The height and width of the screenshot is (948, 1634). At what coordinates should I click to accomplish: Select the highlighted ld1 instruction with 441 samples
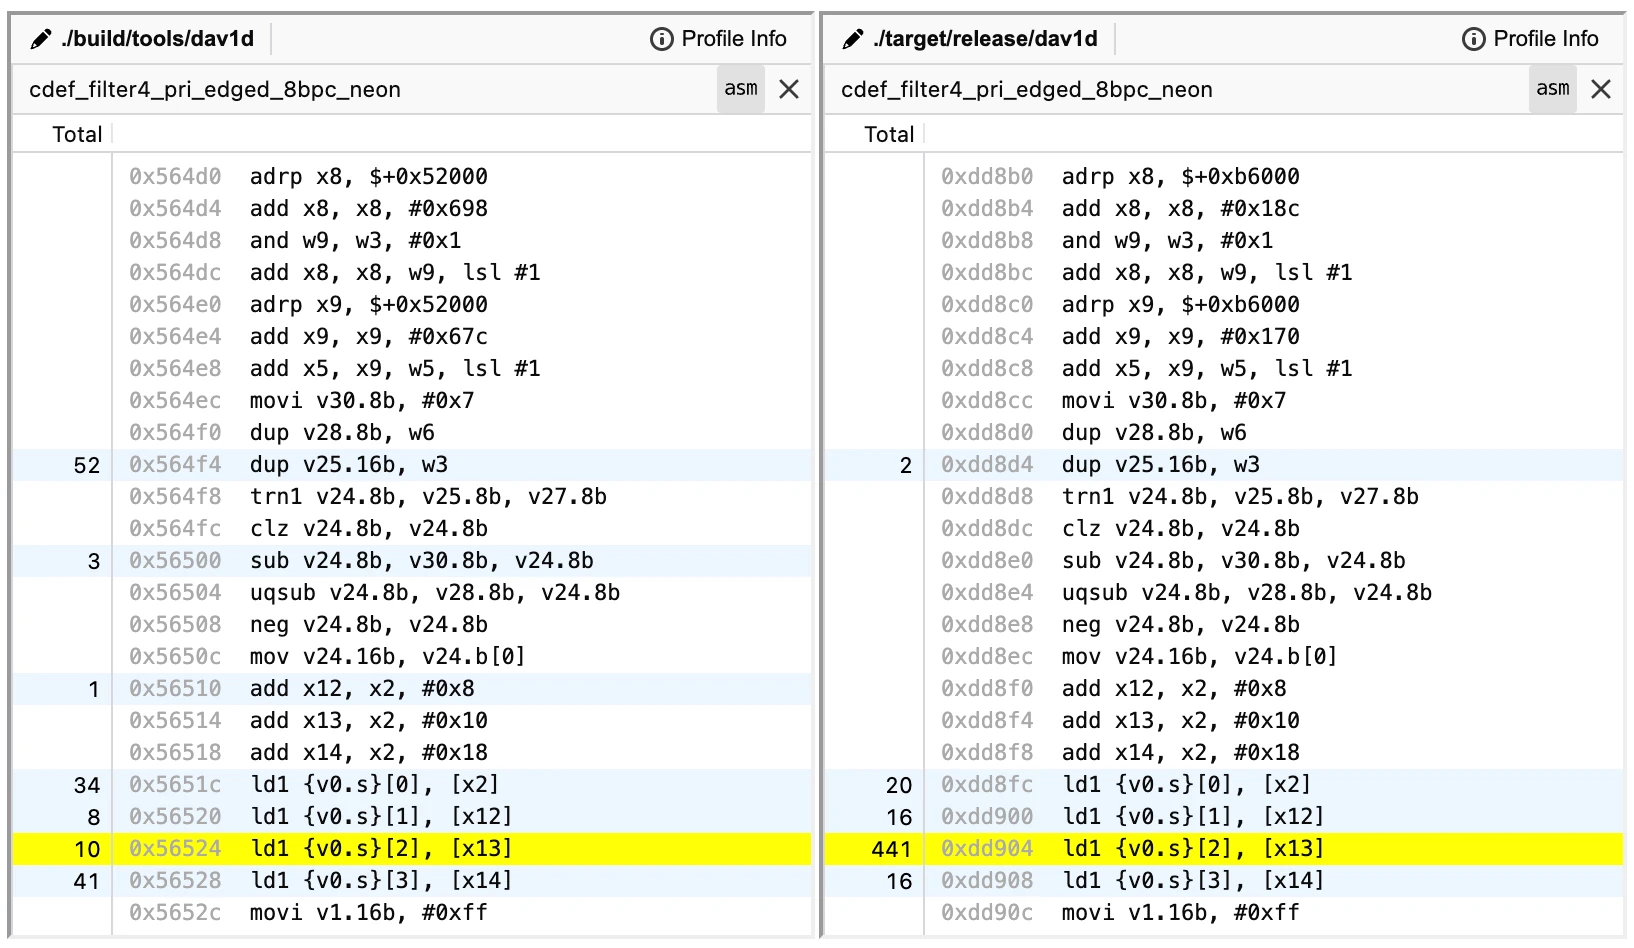tap(1180, 848)
